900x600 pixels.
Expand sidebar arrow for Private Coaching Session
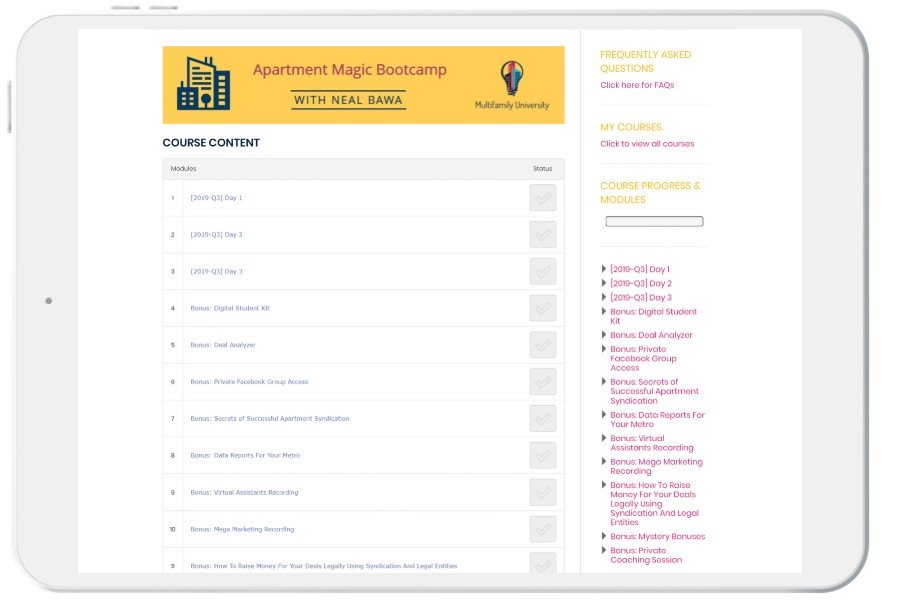tap(603, 551)
